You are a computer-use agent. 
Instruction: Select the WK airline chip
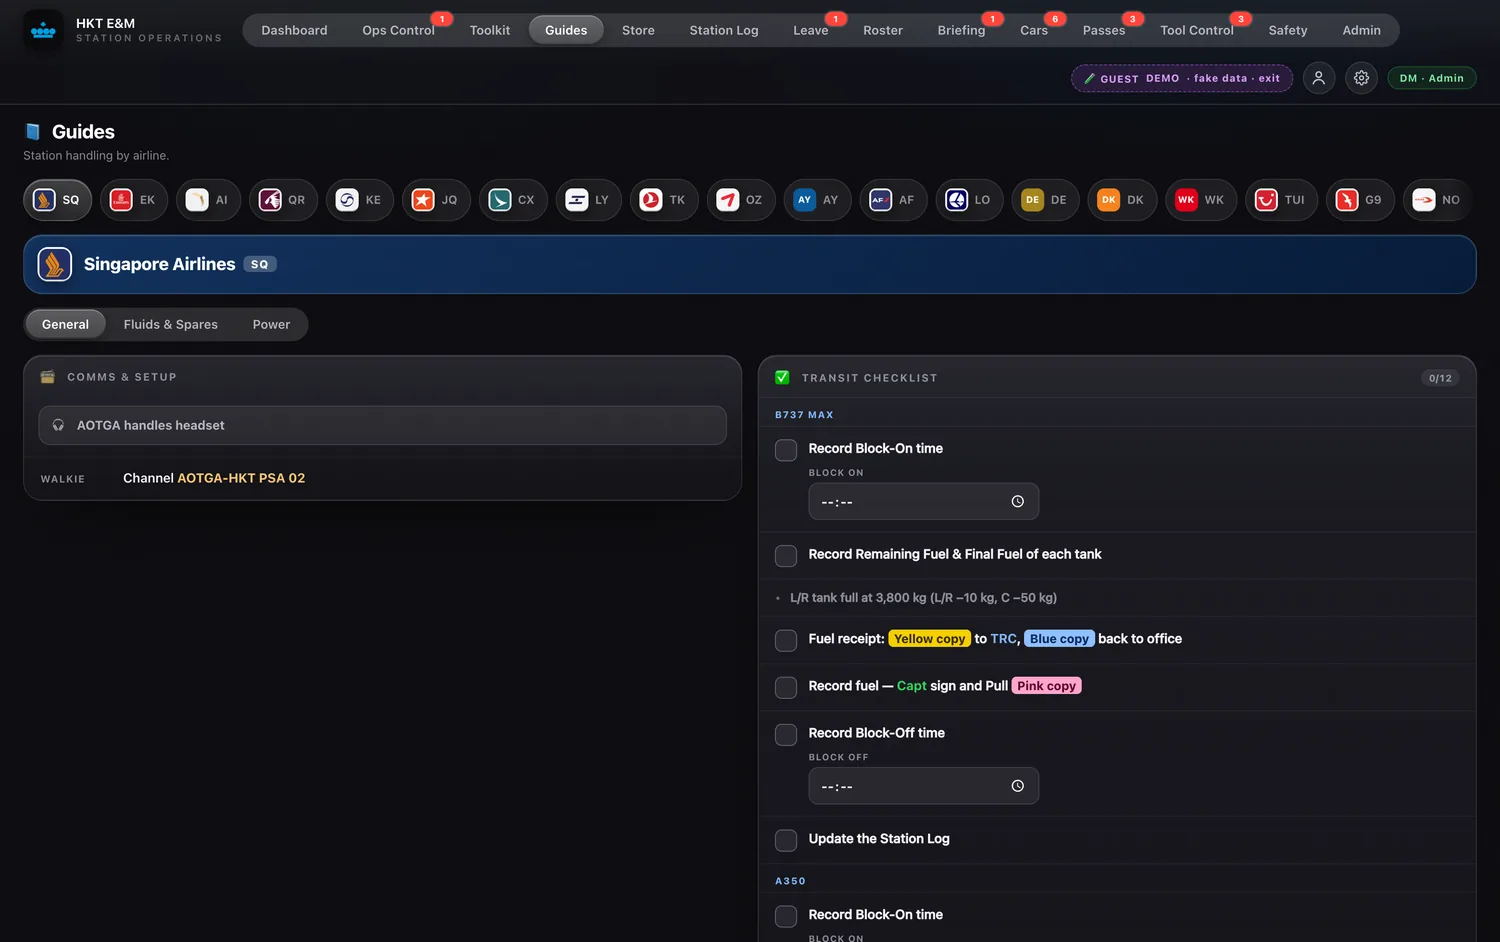point(1201,200)
